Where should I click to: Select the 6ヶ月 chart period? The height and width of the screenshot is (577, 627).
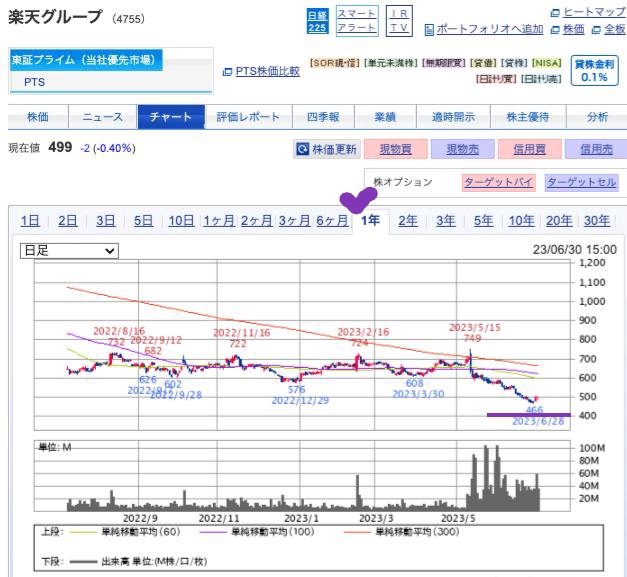pyautogui.click(x=332, y=220)
